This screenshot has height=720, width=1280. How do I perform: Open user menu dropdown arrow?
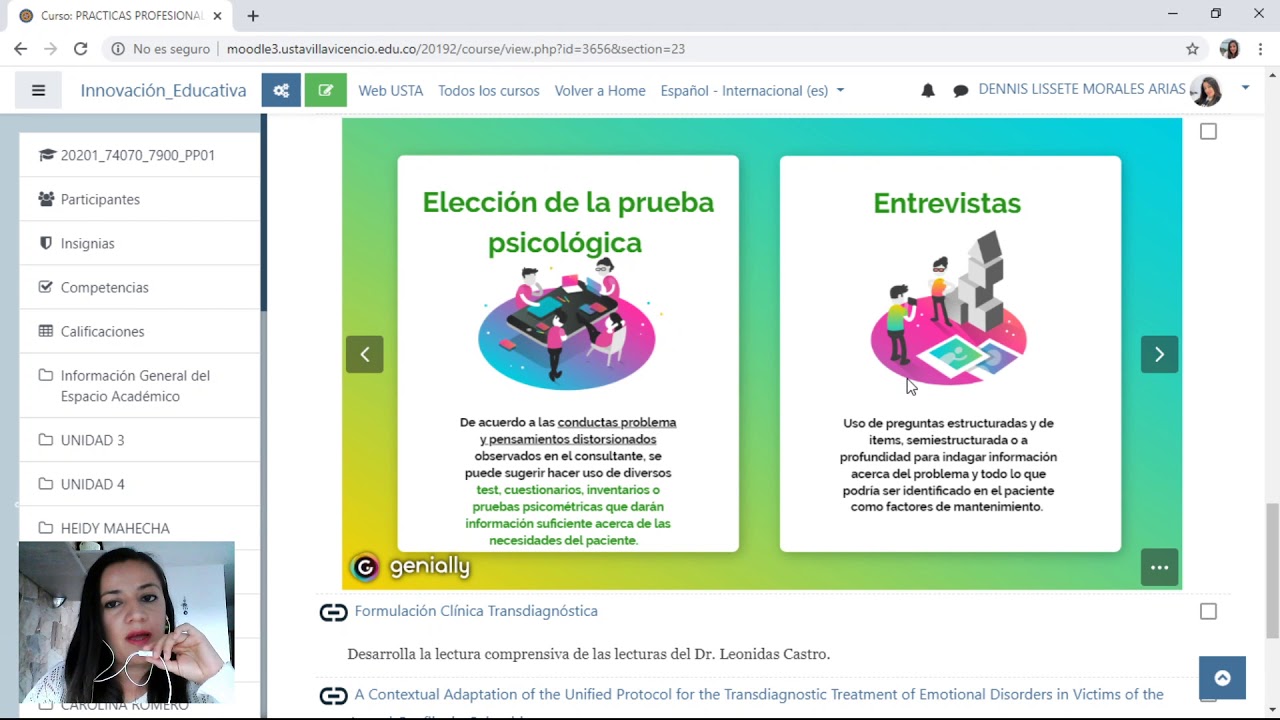pos(1245,89)
